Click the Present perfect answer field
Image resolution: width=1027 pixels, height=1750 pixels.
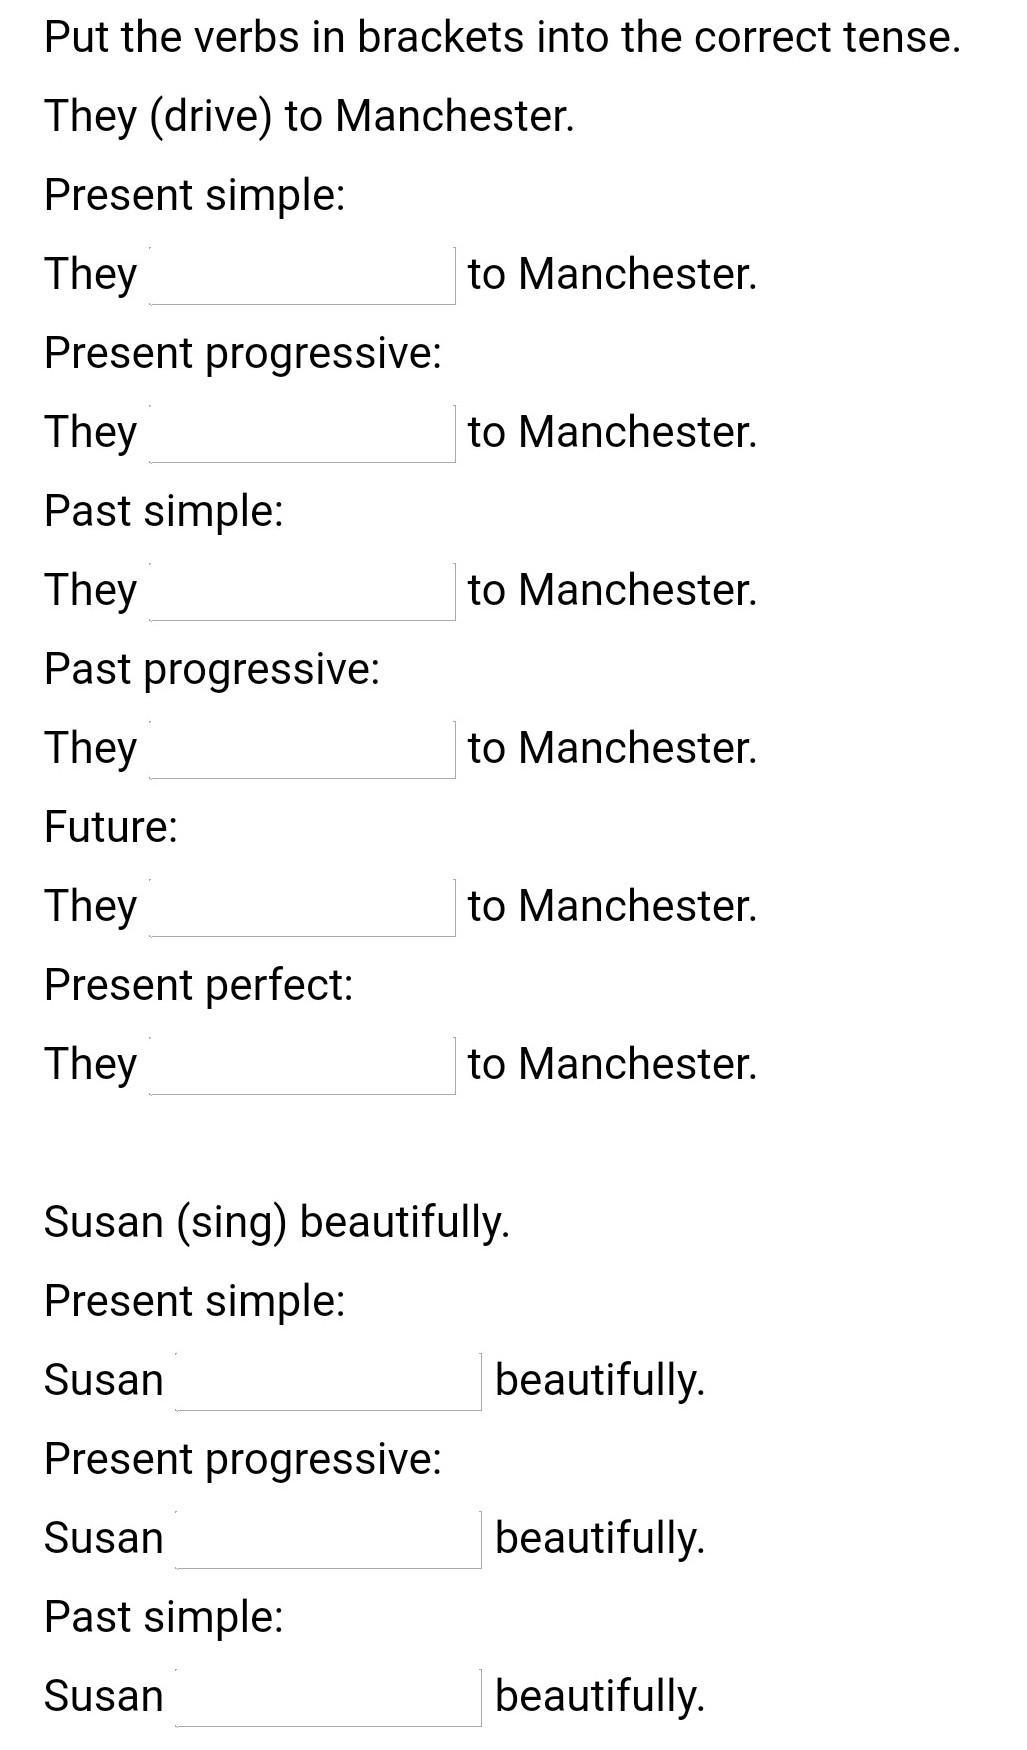302,1065
